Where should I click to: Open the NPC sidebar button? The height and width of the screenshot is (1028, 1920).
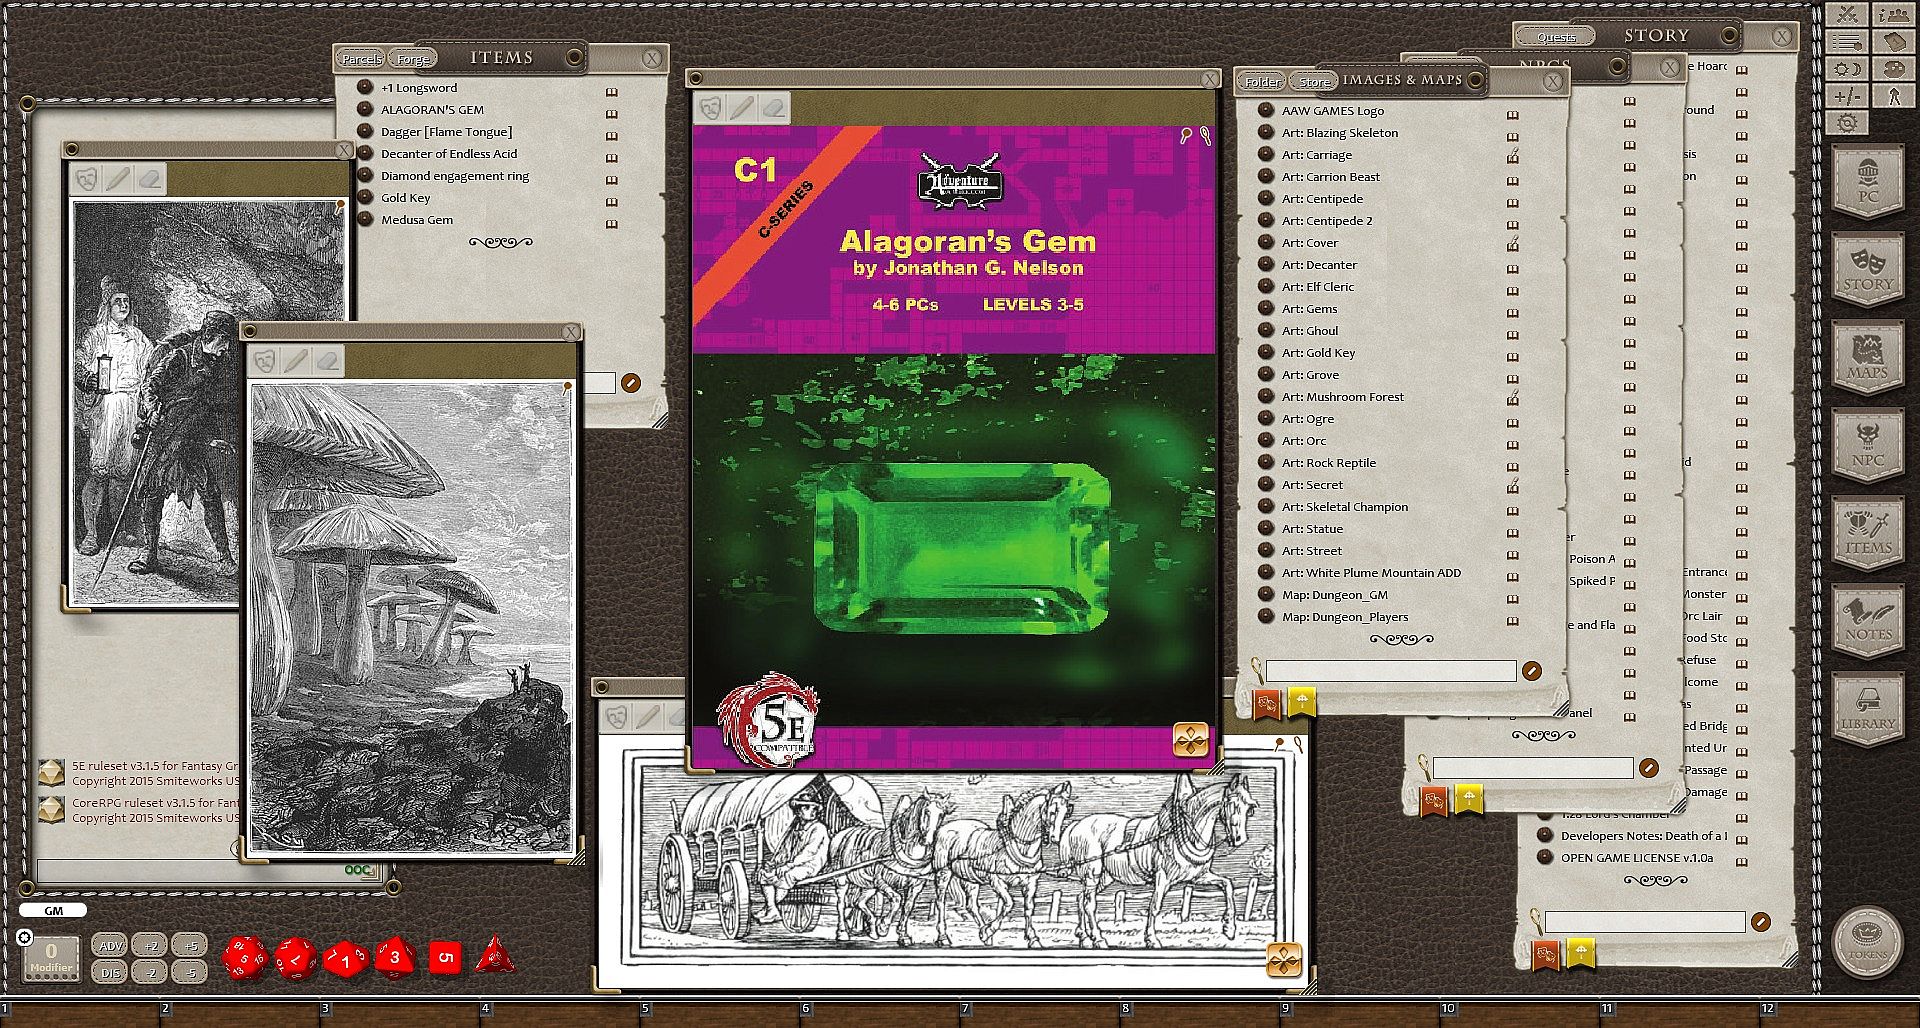pyautogui.click(x=1867, y=446)
